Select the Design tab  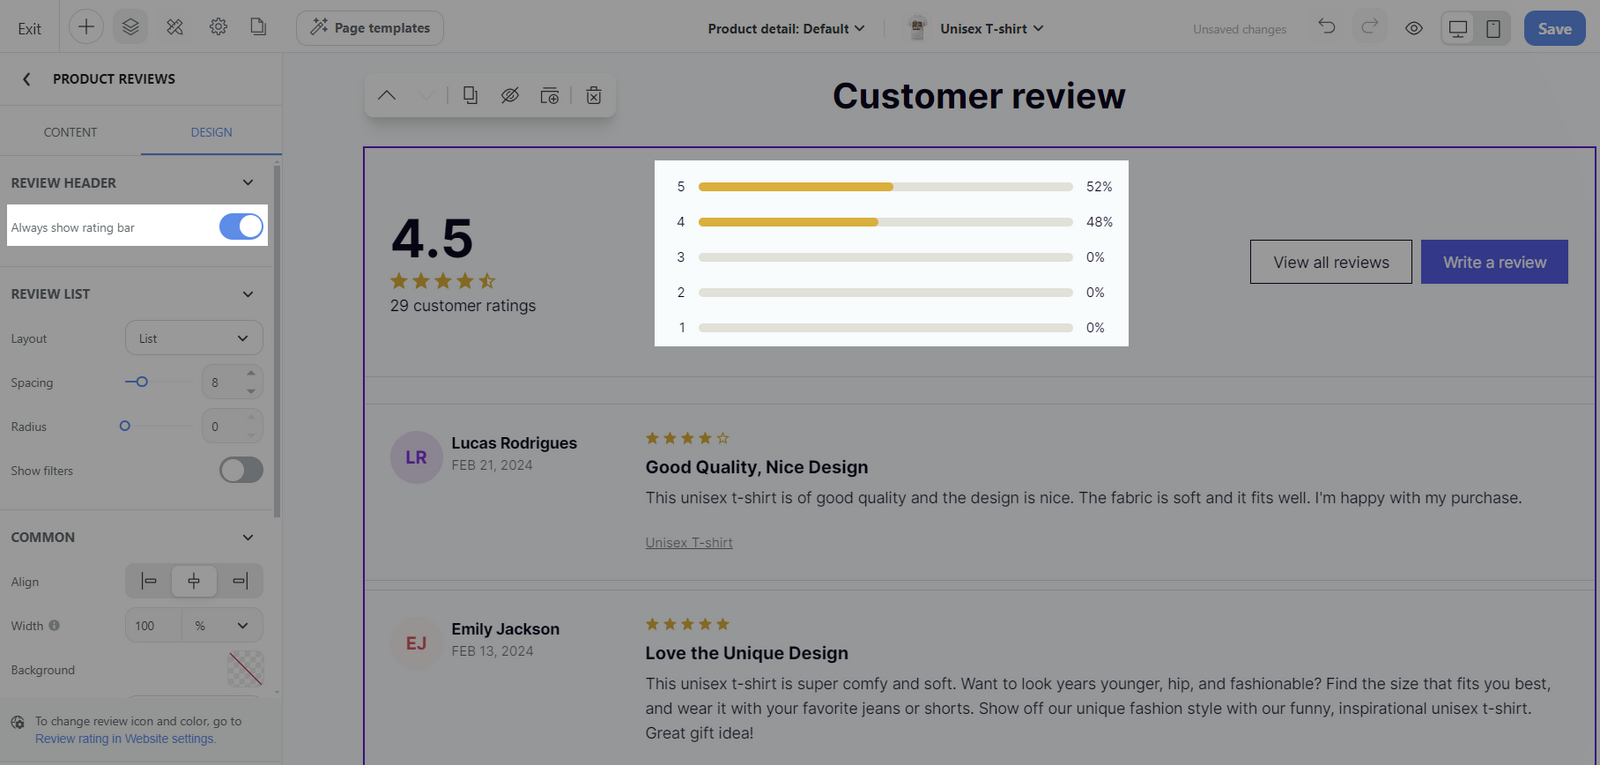coord(211,132)
